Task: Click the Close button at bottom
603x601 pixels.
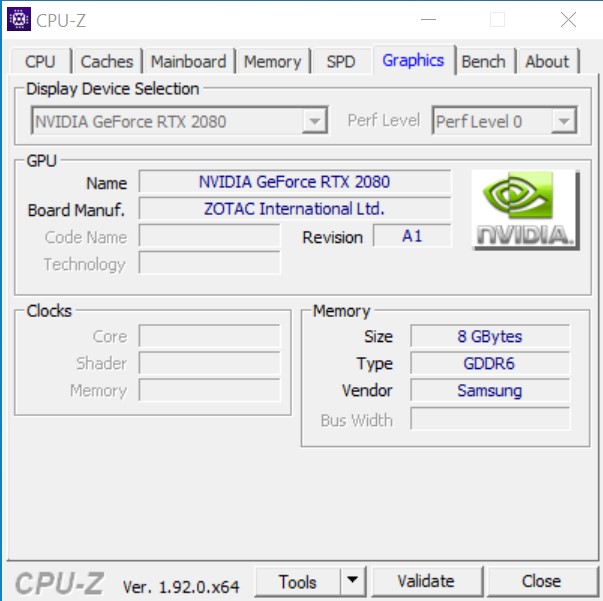Action: click(541, 581)
